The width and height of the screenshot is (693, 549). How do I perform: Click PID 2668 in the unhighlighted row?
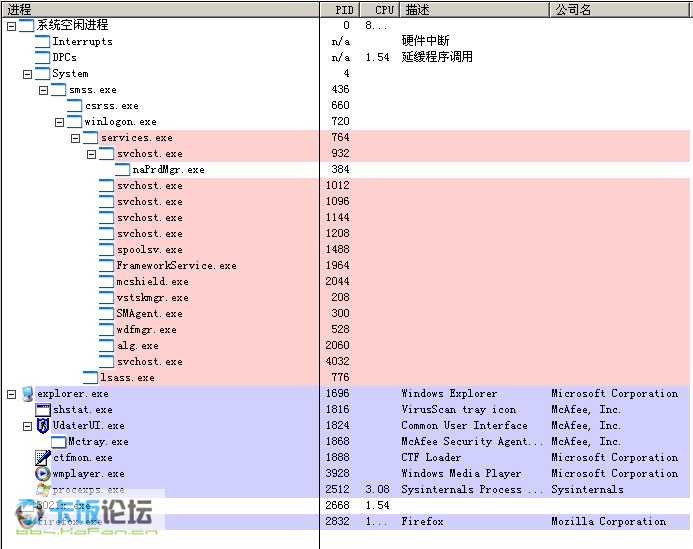tap(337, 505)
